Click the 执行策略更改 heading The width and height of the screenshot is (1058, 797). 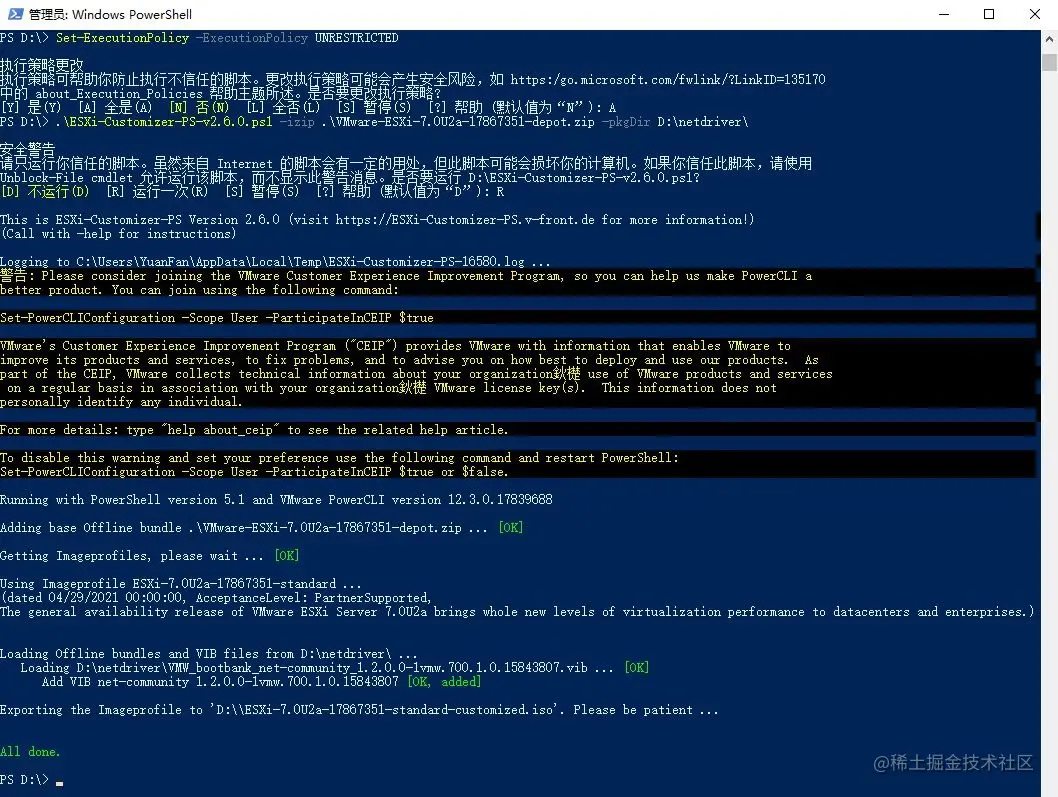42,65
